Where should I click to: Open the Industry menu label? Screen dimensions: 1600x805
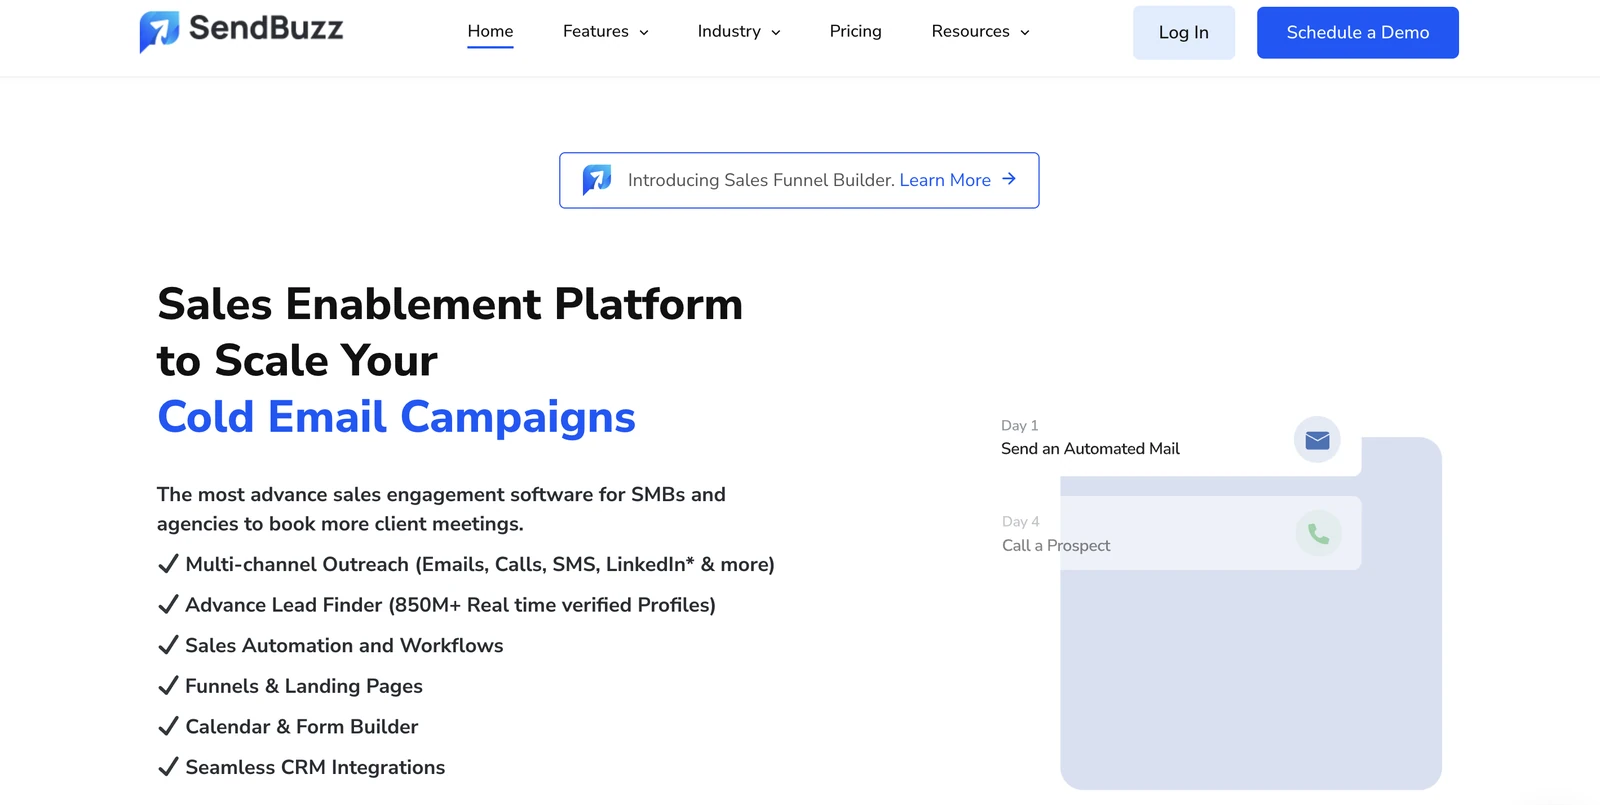[729, 31]
